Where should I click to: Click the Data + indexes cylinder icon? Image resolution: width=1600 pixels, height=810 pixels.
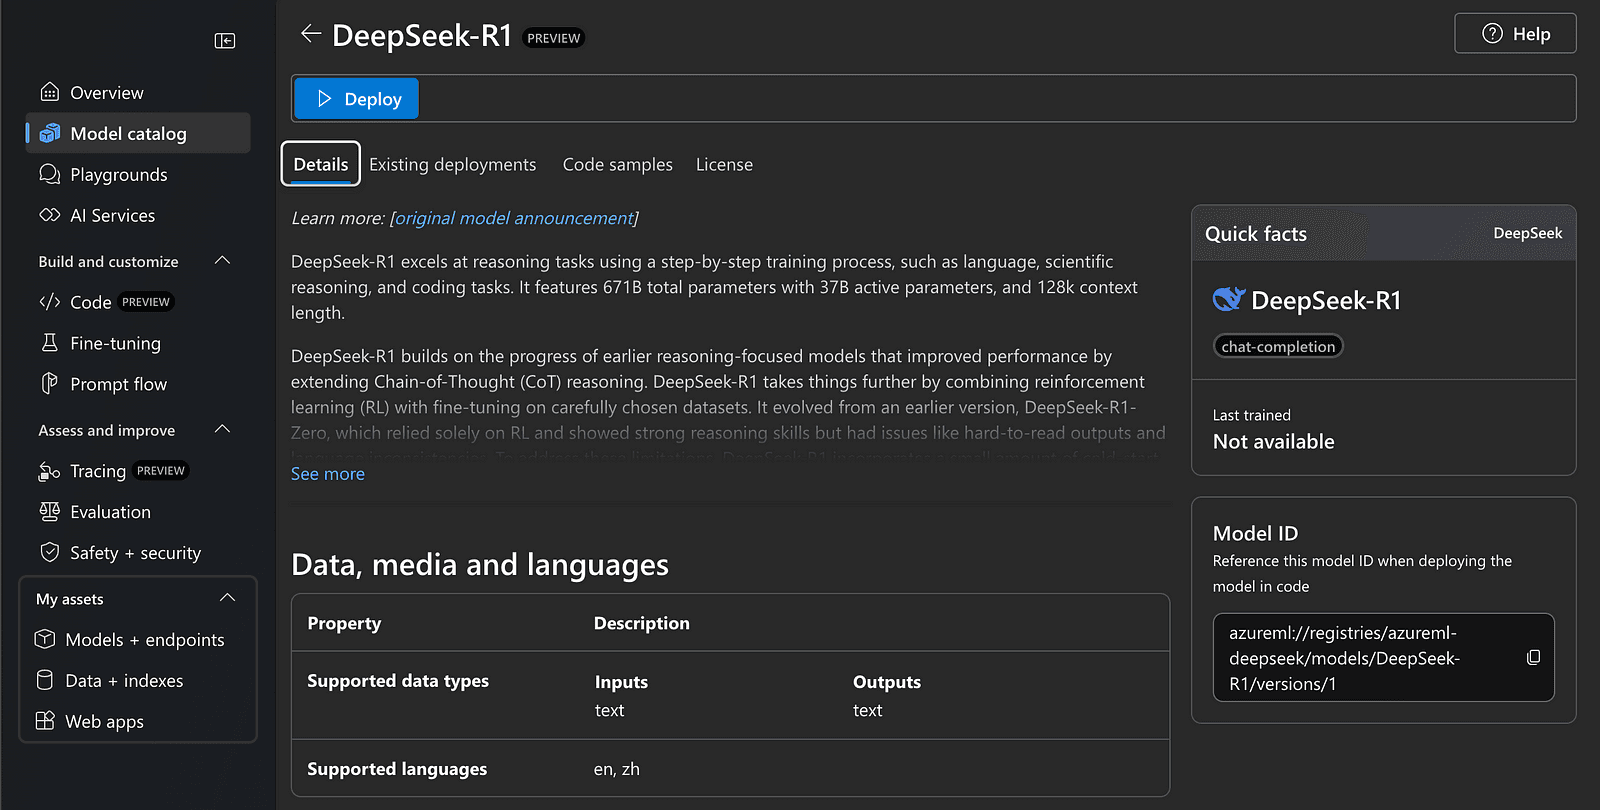45,680
